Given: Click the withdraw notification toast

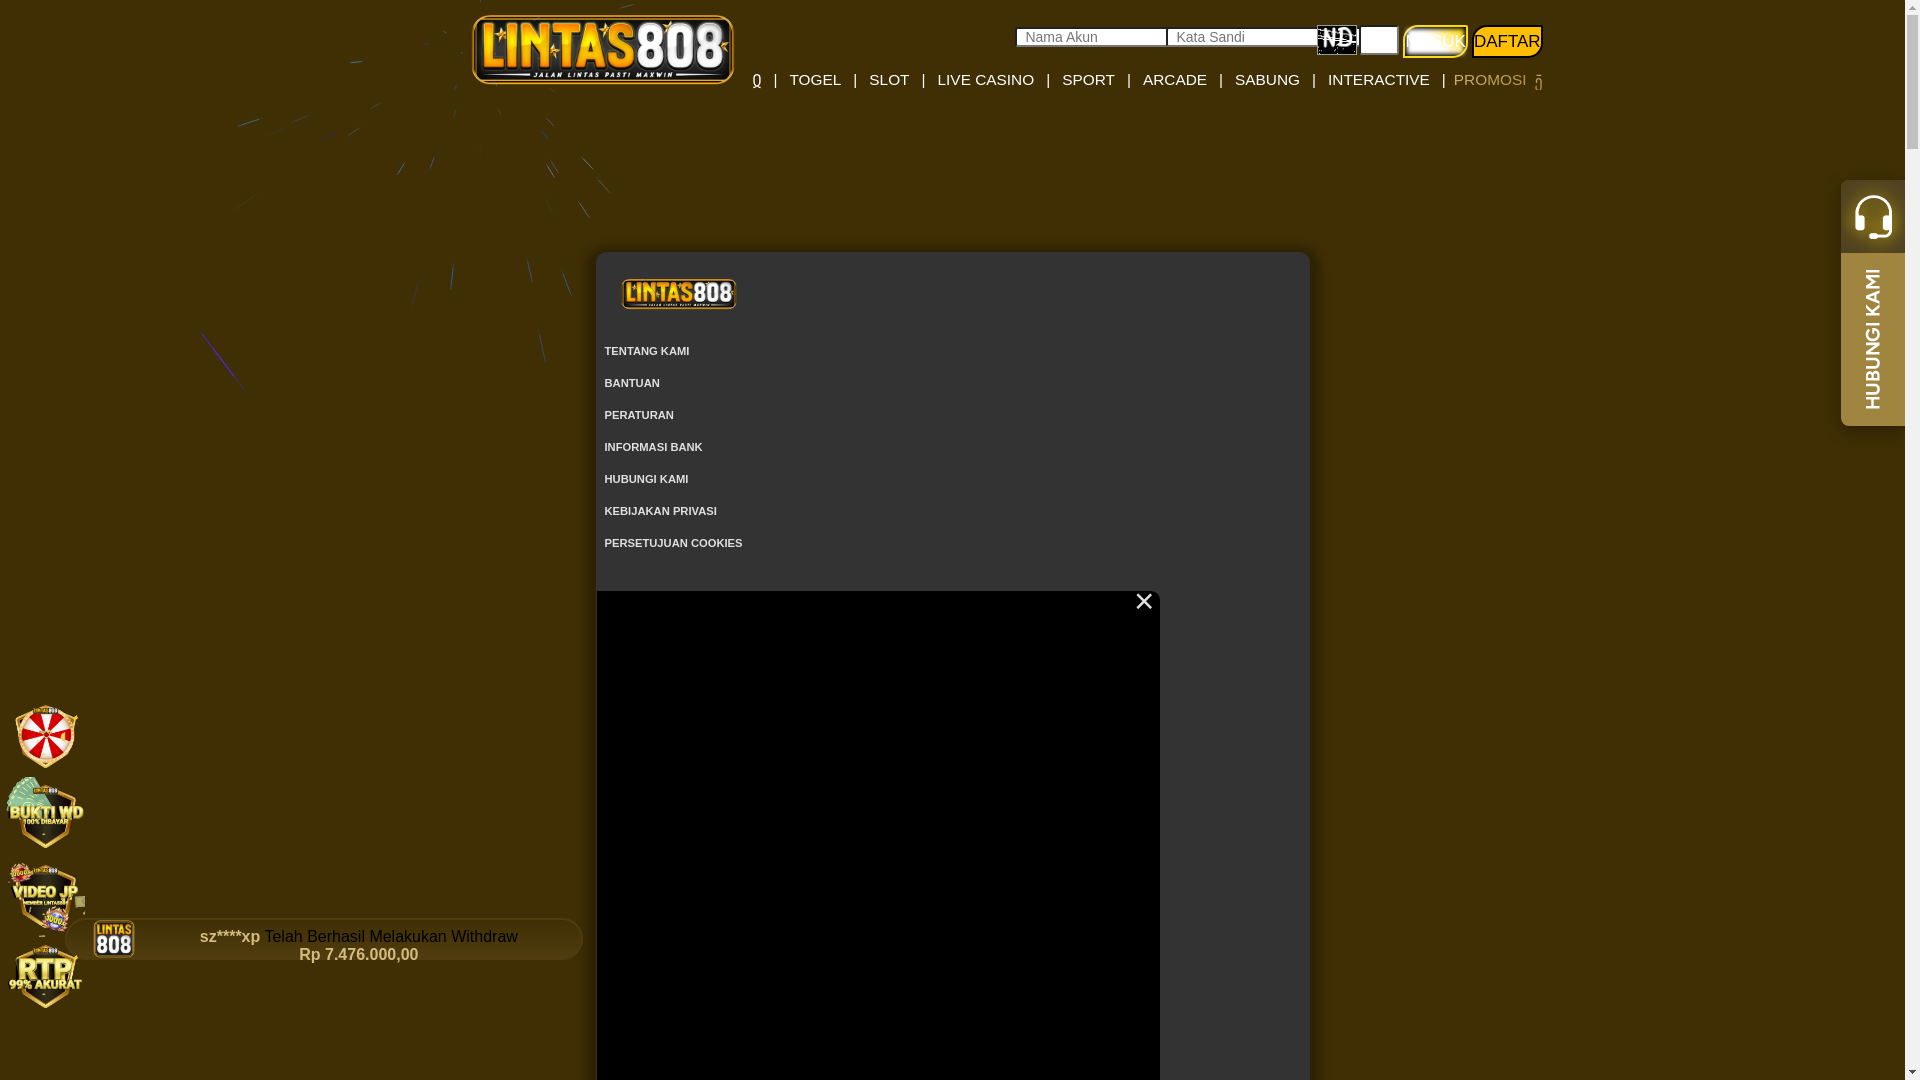Looking at the screenshot, I should click(x=325, y=940).
